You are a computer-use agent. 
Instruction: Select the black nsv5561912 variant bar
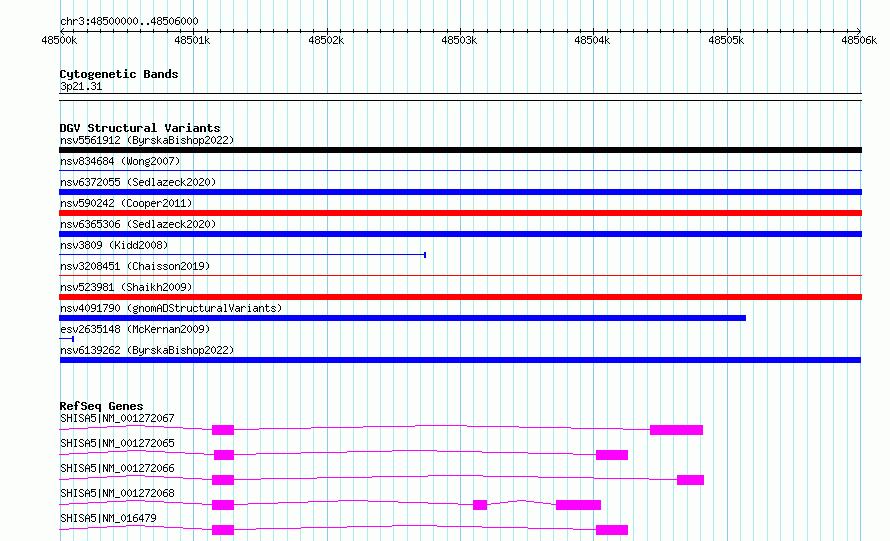(460, 150)
